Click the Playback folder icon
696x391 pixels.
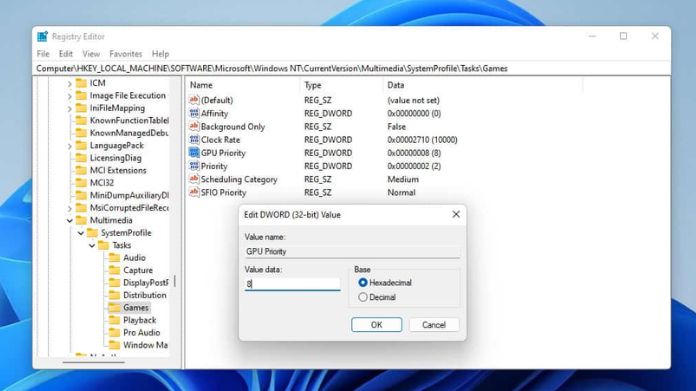[x=115, y=320]
